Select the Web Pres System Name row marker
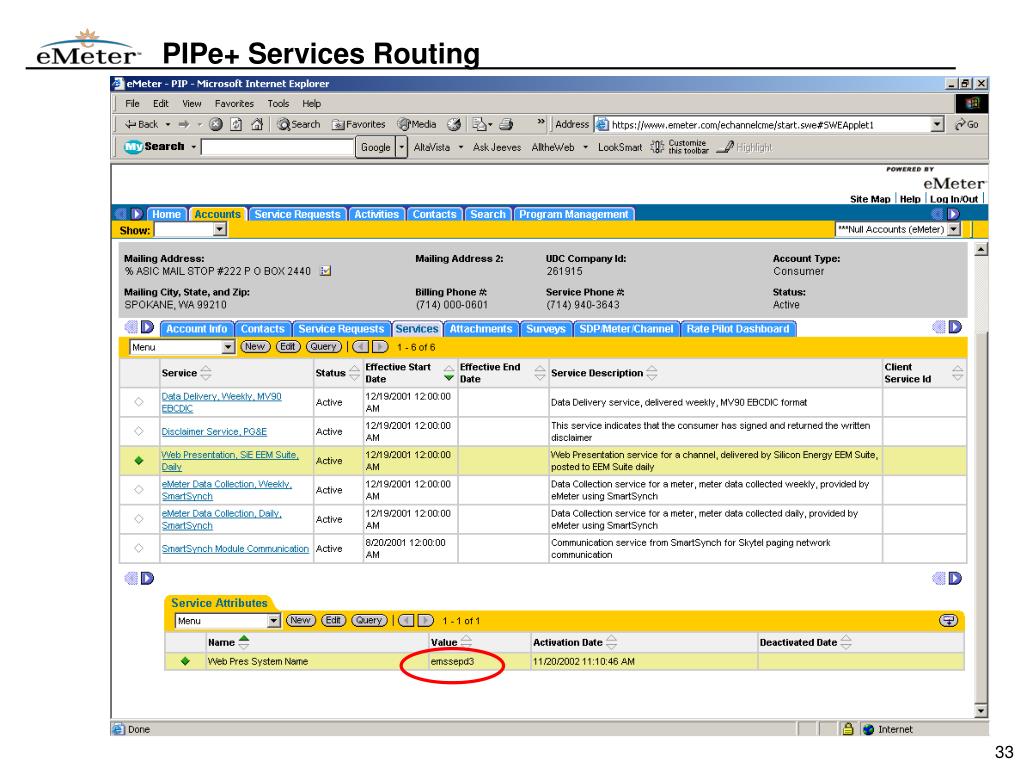 (x=185, y=661)
